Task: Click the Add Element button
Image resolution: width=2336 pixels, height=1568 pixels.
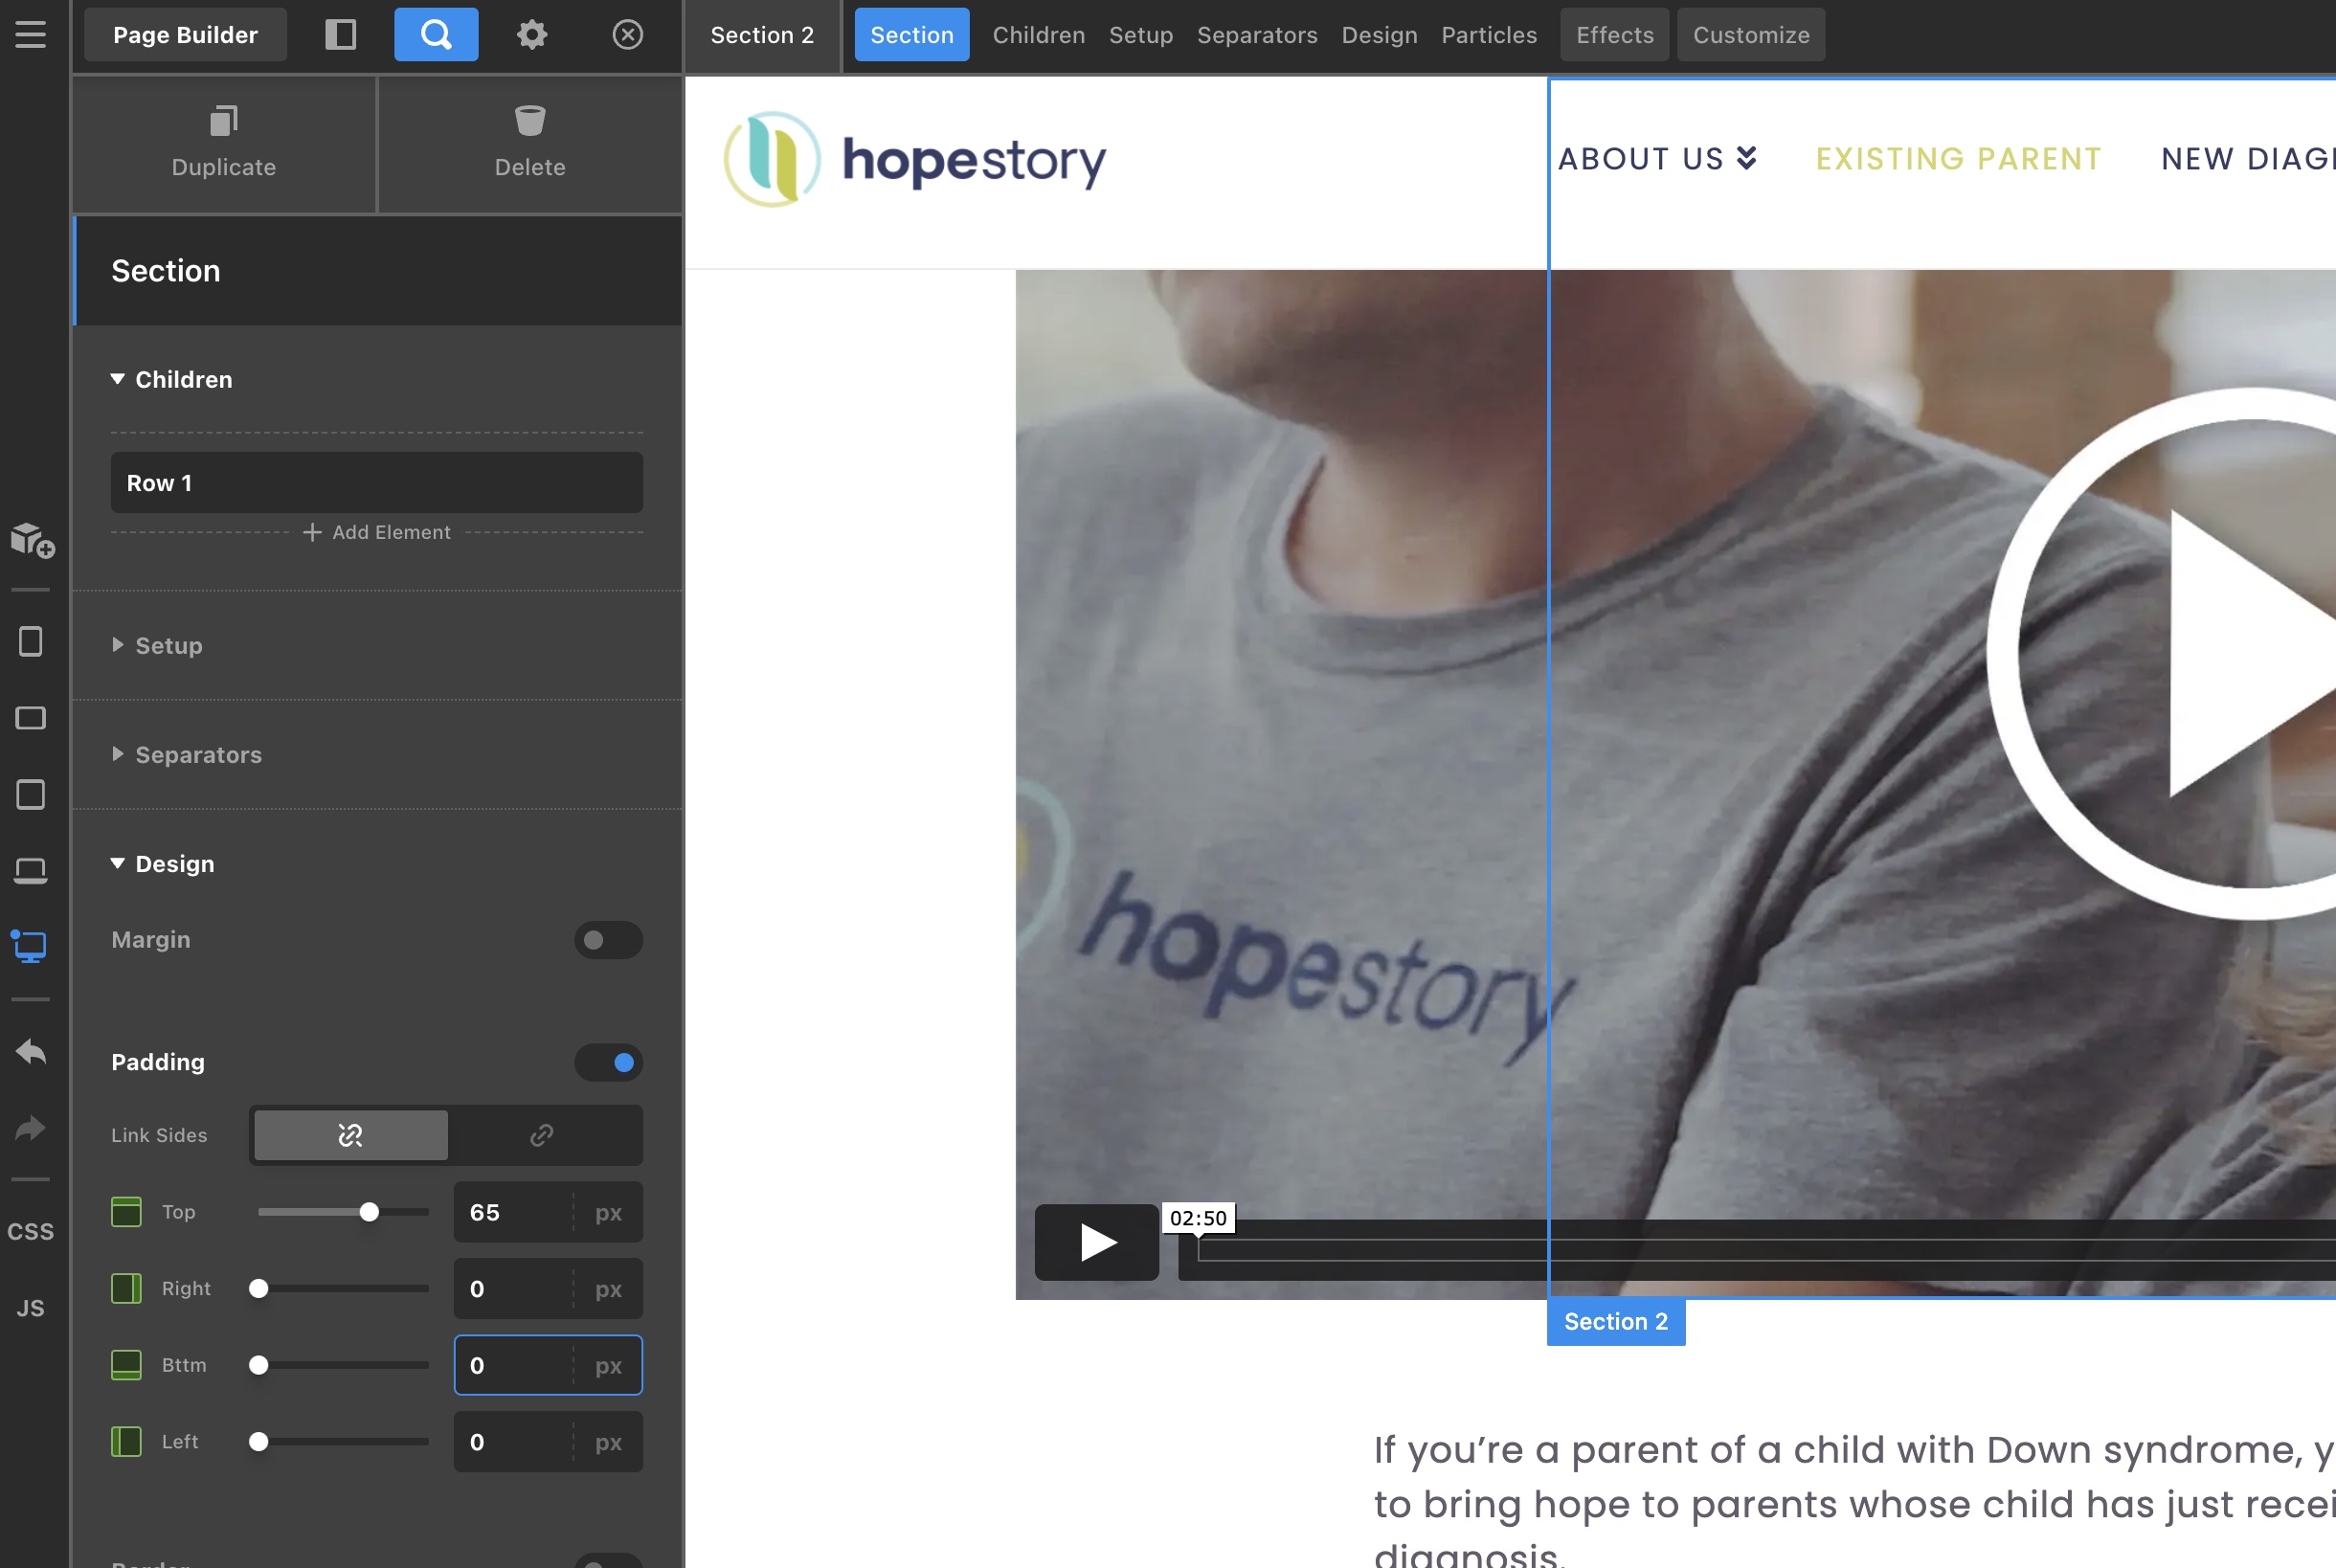Action: pyautogui.click(x=377, y=533)
